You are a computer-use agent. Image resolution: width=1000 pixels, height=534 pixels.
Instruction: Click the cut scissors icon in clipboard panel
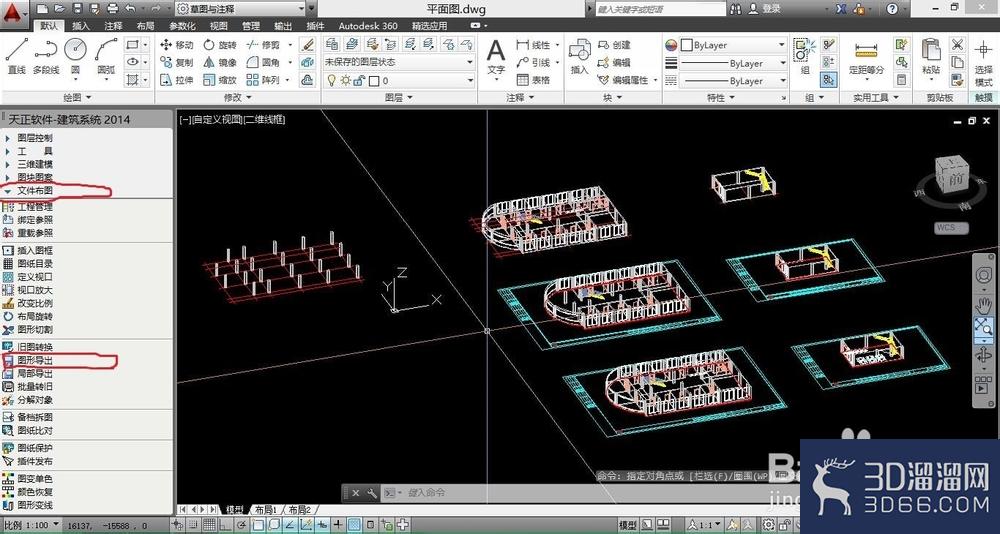tap(957, 45)
